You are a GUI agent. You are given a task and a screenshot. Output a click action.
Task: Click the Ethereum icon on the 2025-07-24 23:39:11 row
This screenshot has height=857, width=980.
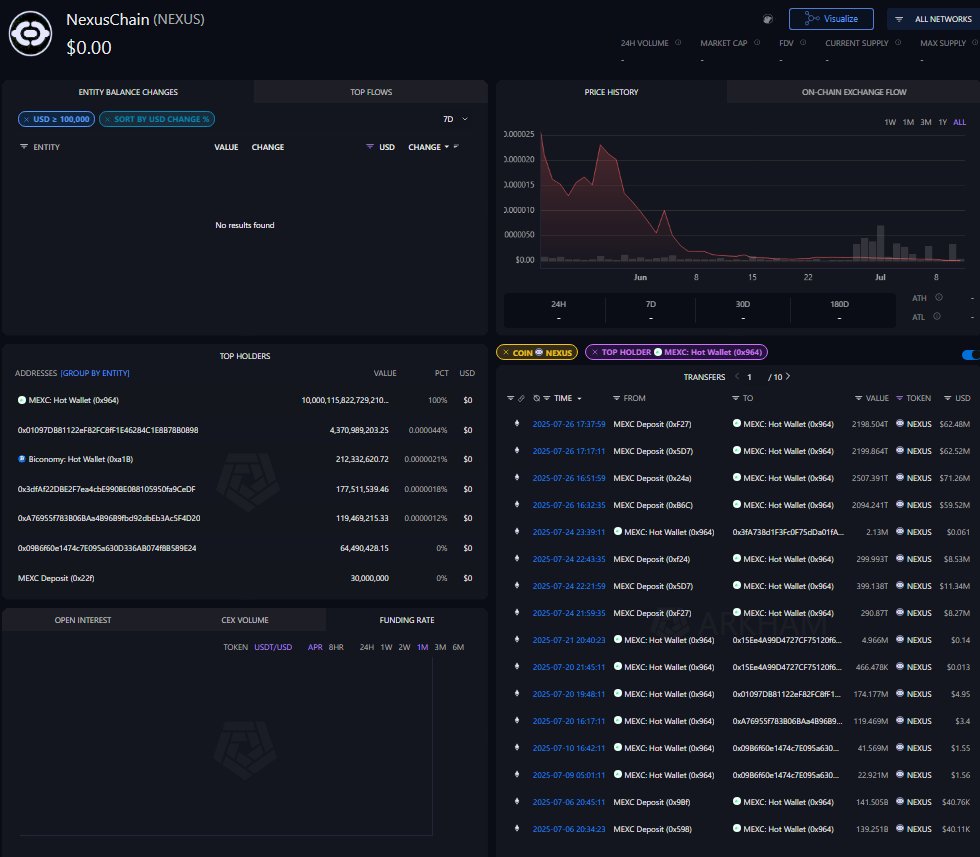517,531
